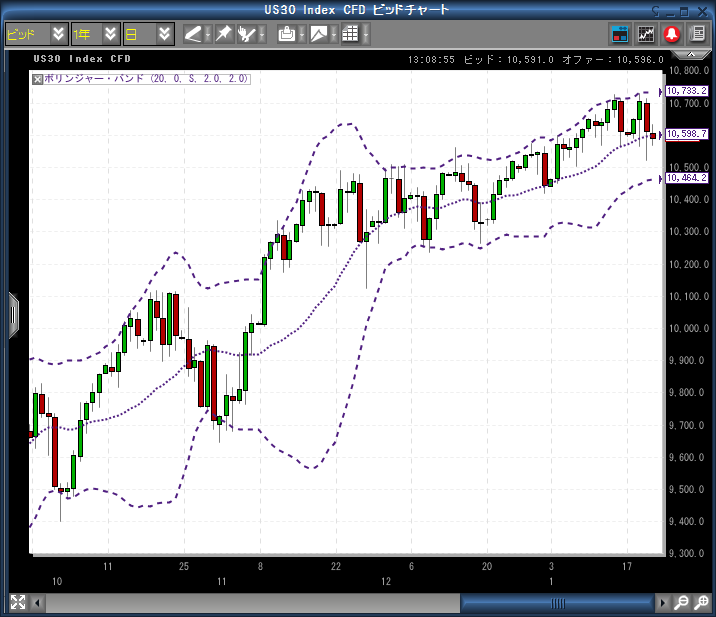Open the chart style tool
This screenshot has width=716, height=617.
(318, 33)
